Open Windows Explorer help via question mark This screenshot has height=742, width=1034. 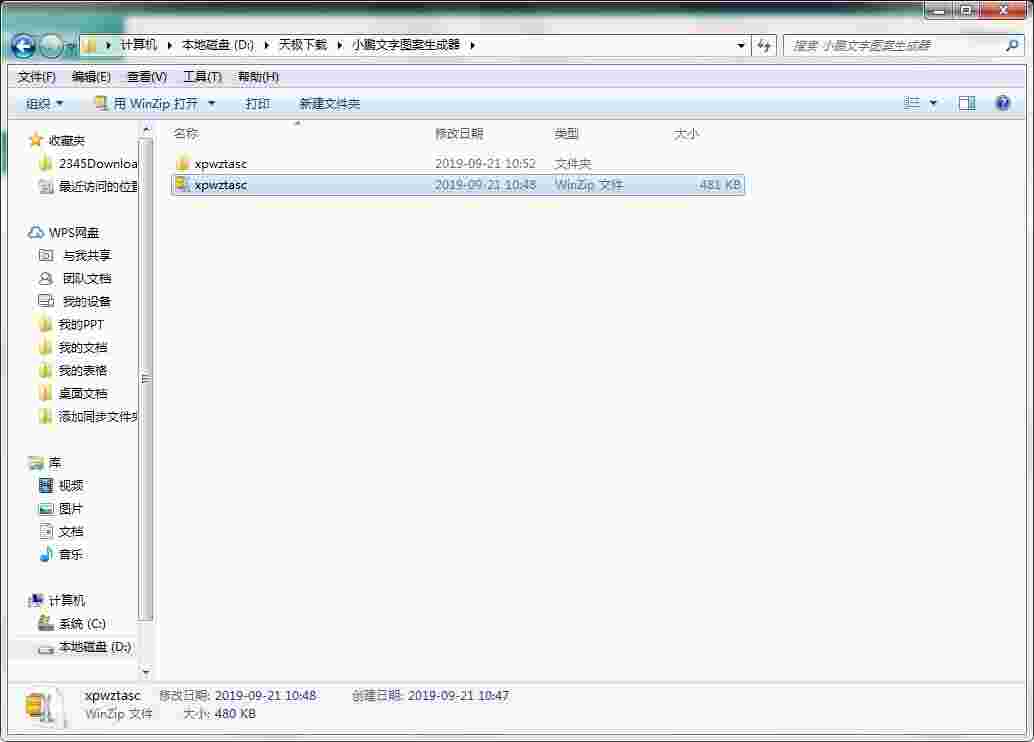point(1002,102)
